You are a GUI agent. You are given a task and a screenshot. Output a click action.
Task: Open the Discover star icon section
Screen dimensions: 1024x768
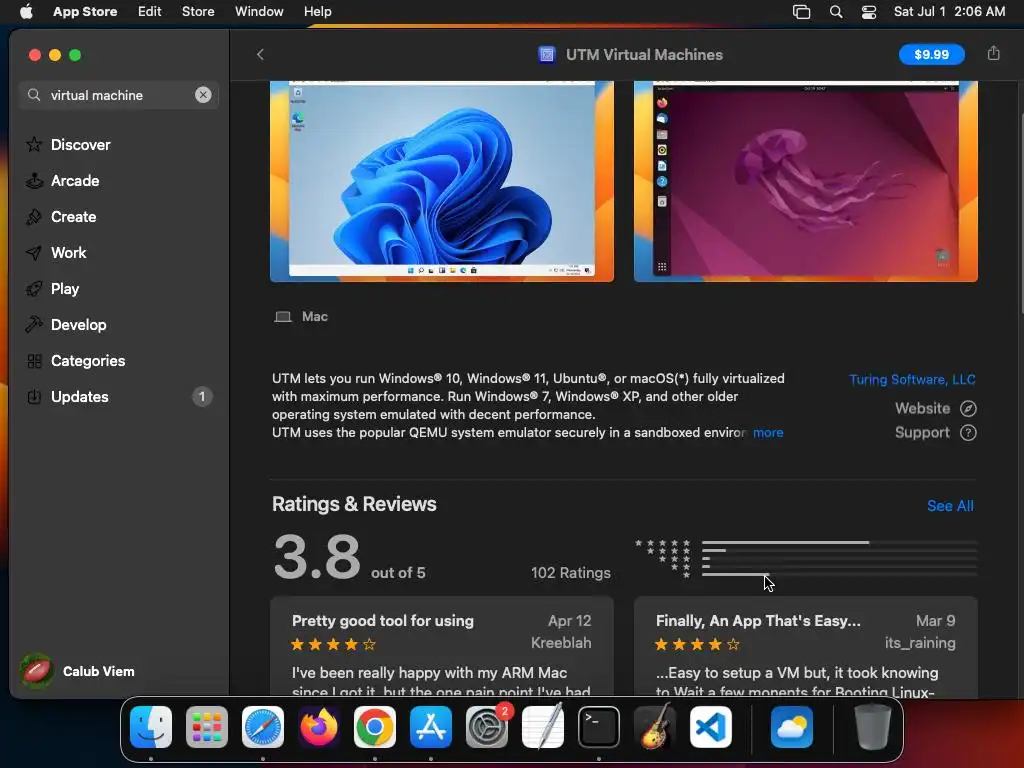(x=34, y=144)
